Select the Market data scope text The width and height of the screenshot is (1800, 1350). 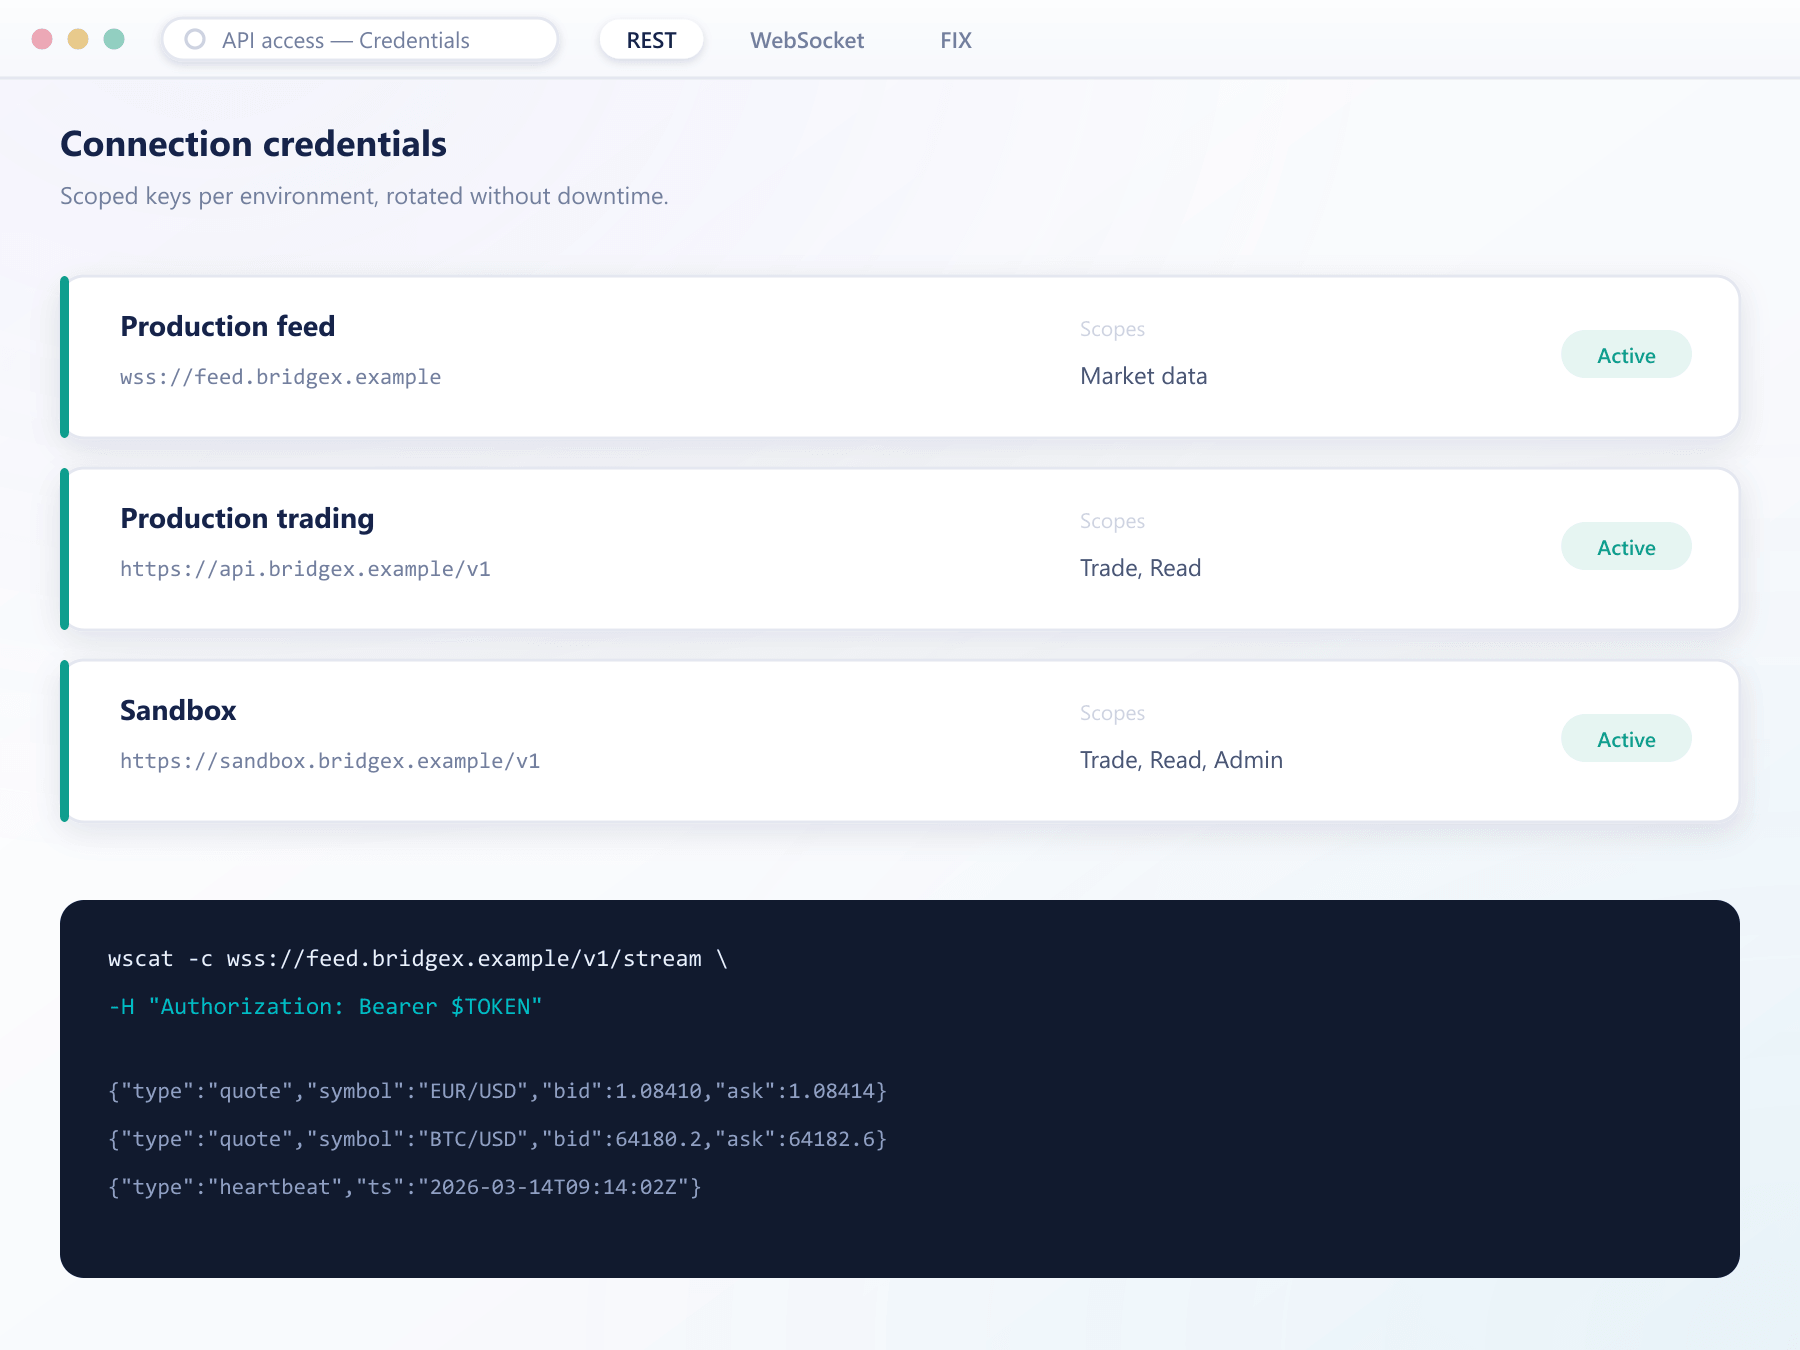click(x=1143, y=376)
